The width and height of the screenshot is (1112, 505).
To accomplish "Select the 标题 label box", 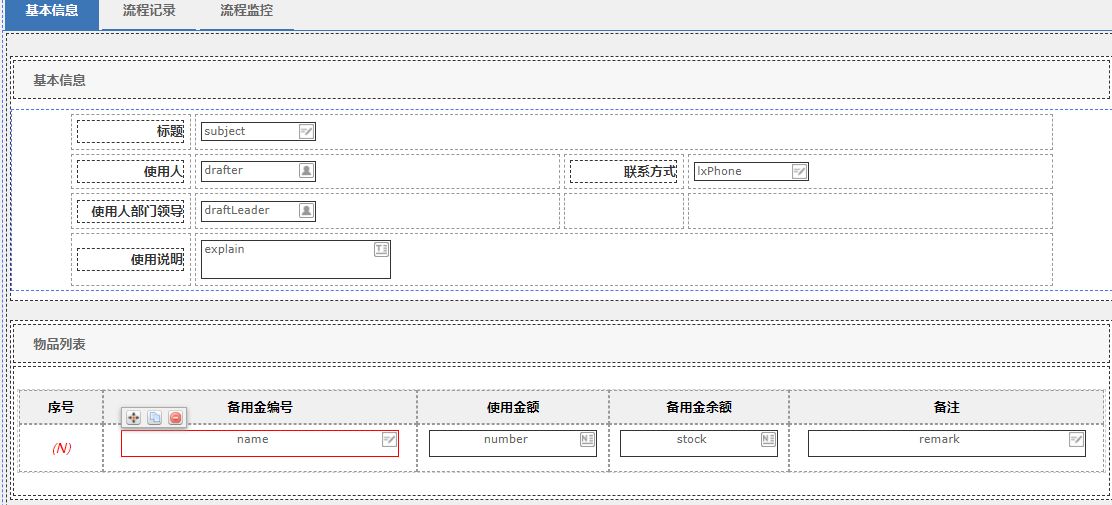I will pos(130,132).
